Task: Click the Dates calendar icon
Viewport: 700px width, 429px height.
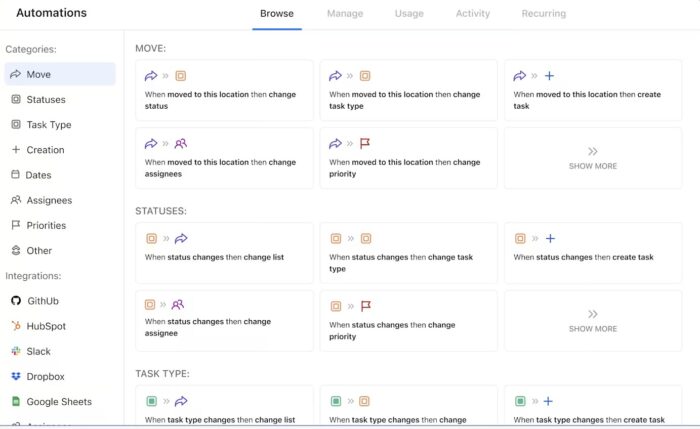Action: (x=16, y=175)
